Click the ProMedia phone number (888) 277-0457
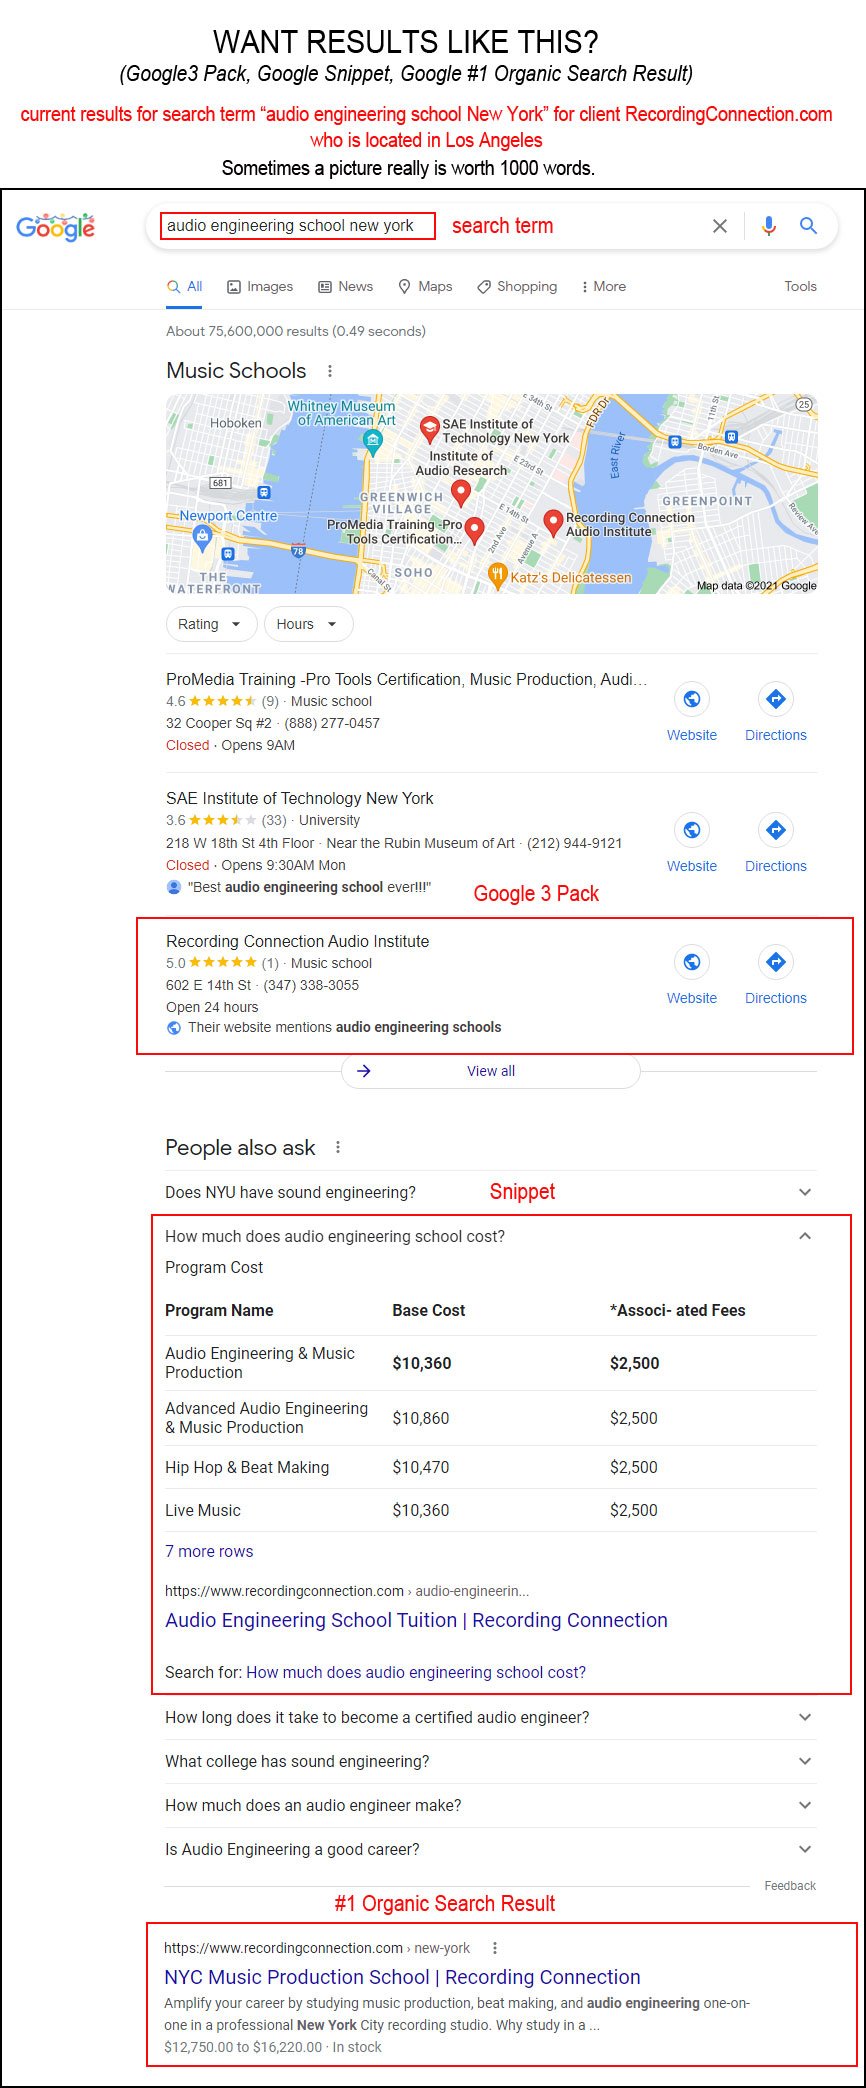 [x=332, y=723]
